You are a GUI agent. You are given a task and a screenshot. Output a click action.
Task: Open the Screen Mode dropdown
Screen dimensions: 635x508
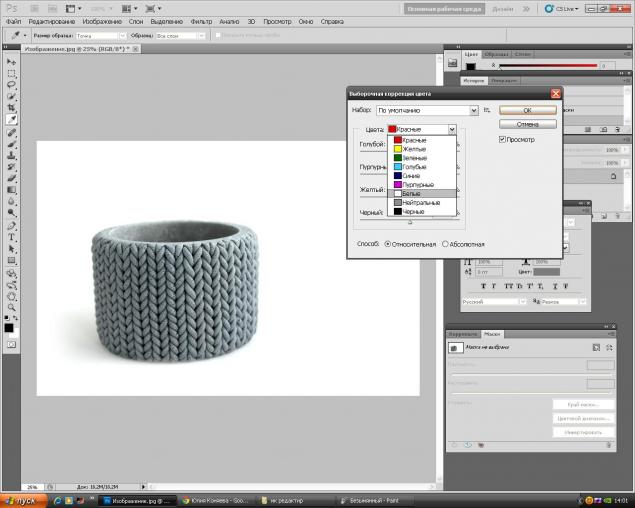tap(153, 9)
